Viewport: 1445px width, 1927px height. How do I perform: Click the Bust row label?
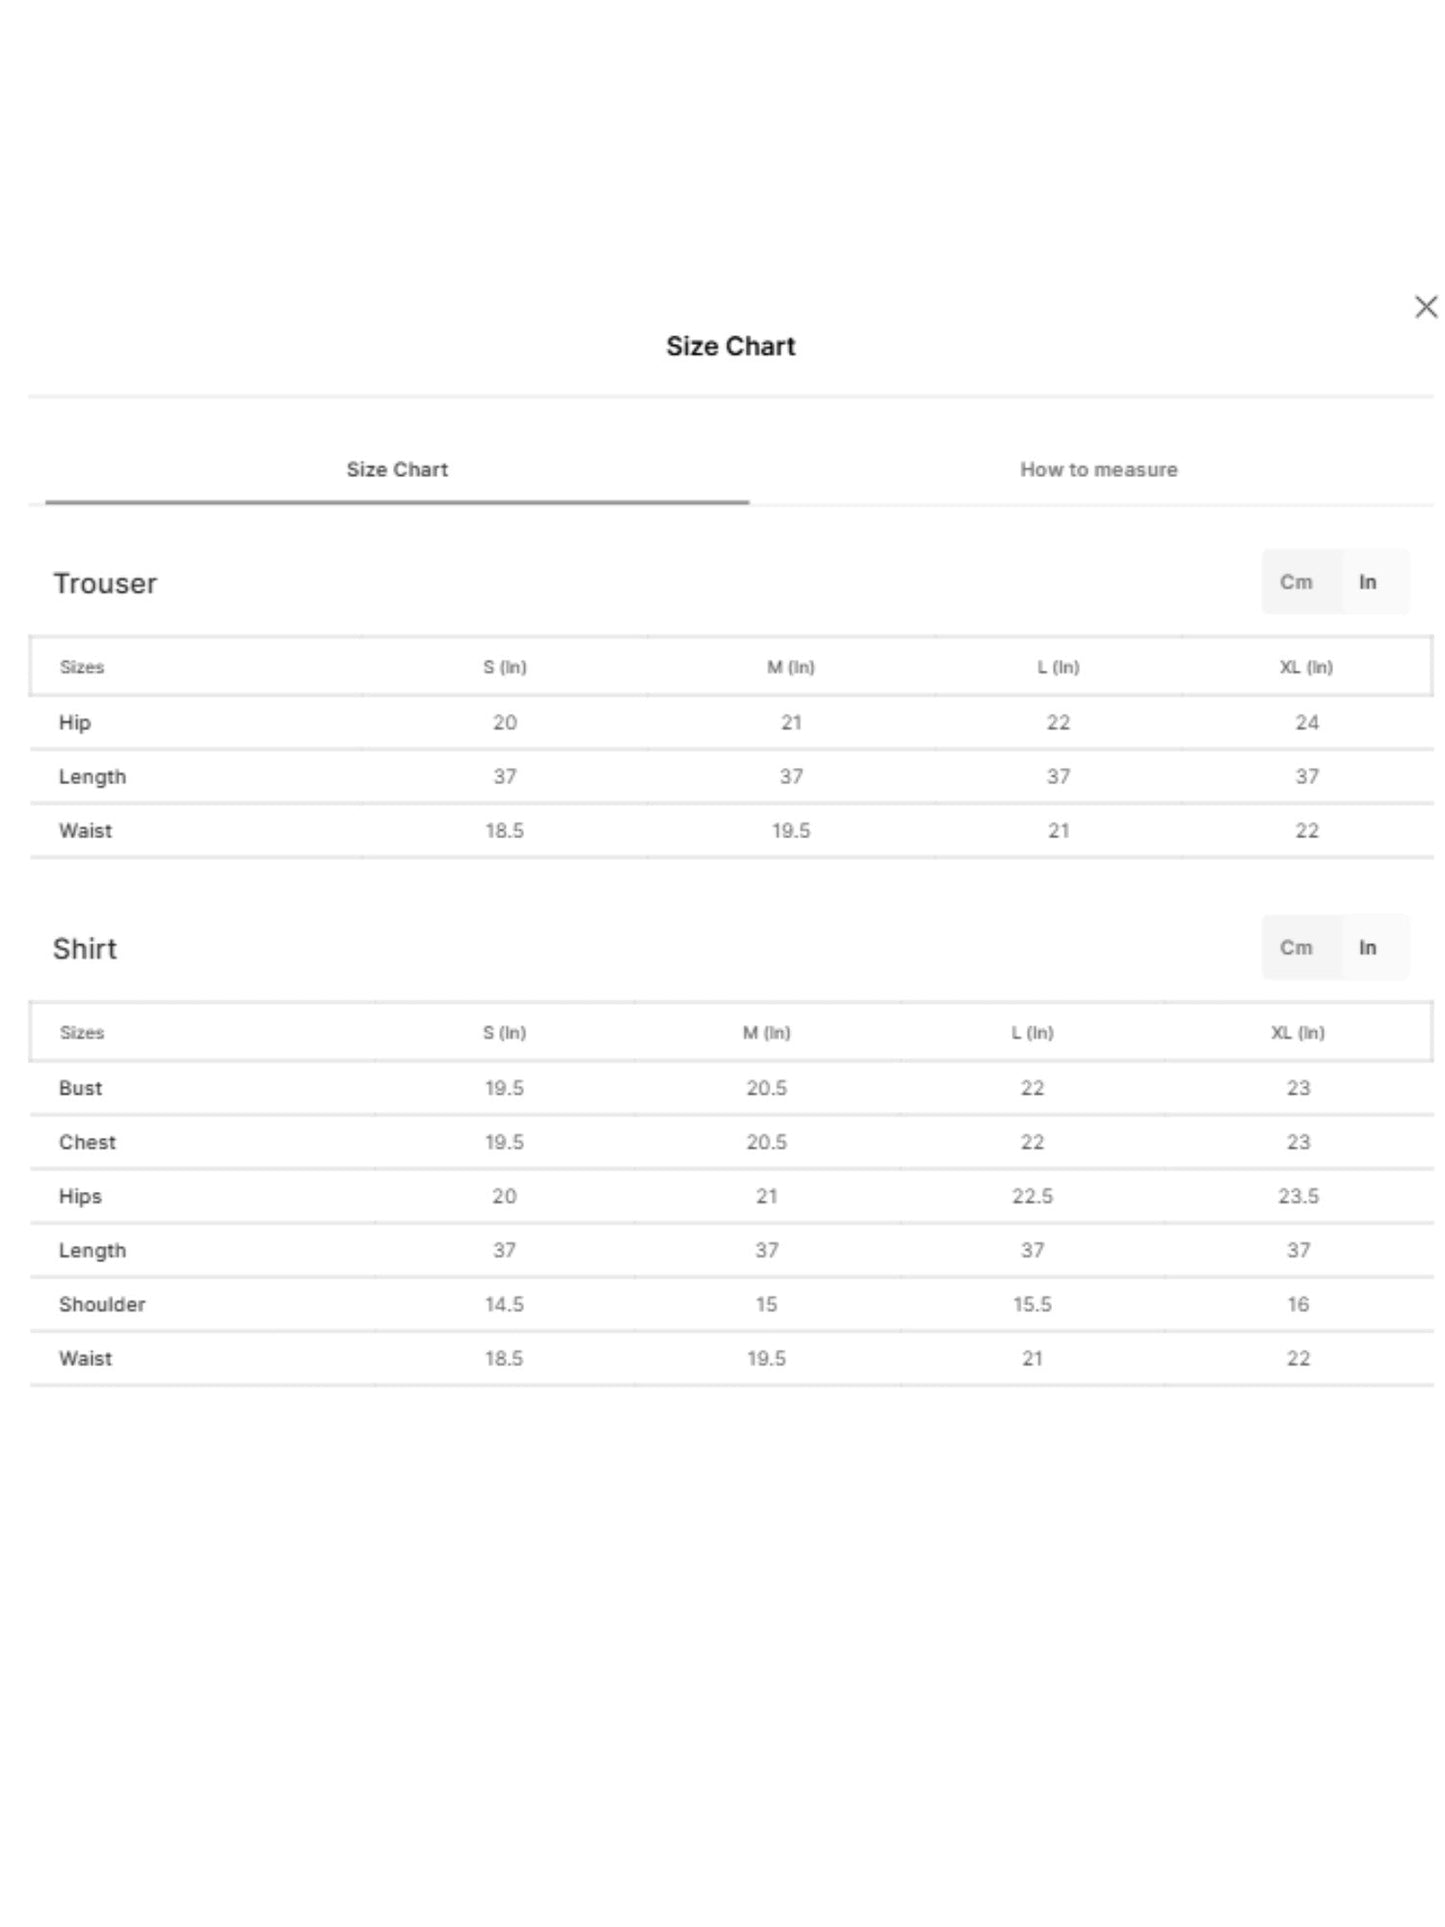click(80, 1088)
